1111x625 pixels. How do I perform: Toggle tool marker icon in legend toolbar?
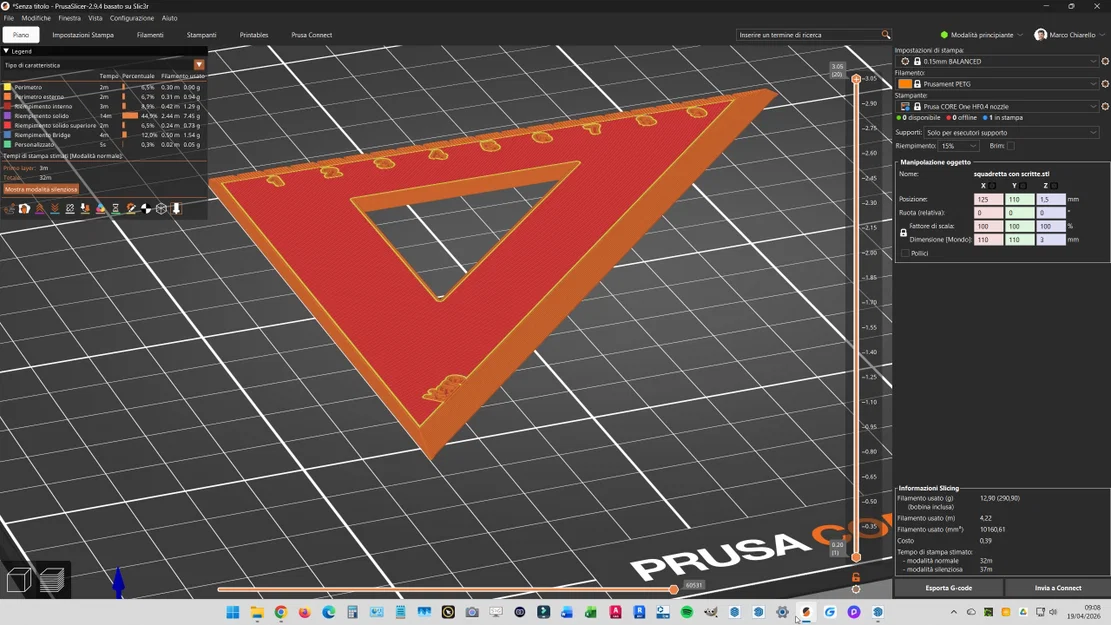pyautogui.click(x=176, y=208)
